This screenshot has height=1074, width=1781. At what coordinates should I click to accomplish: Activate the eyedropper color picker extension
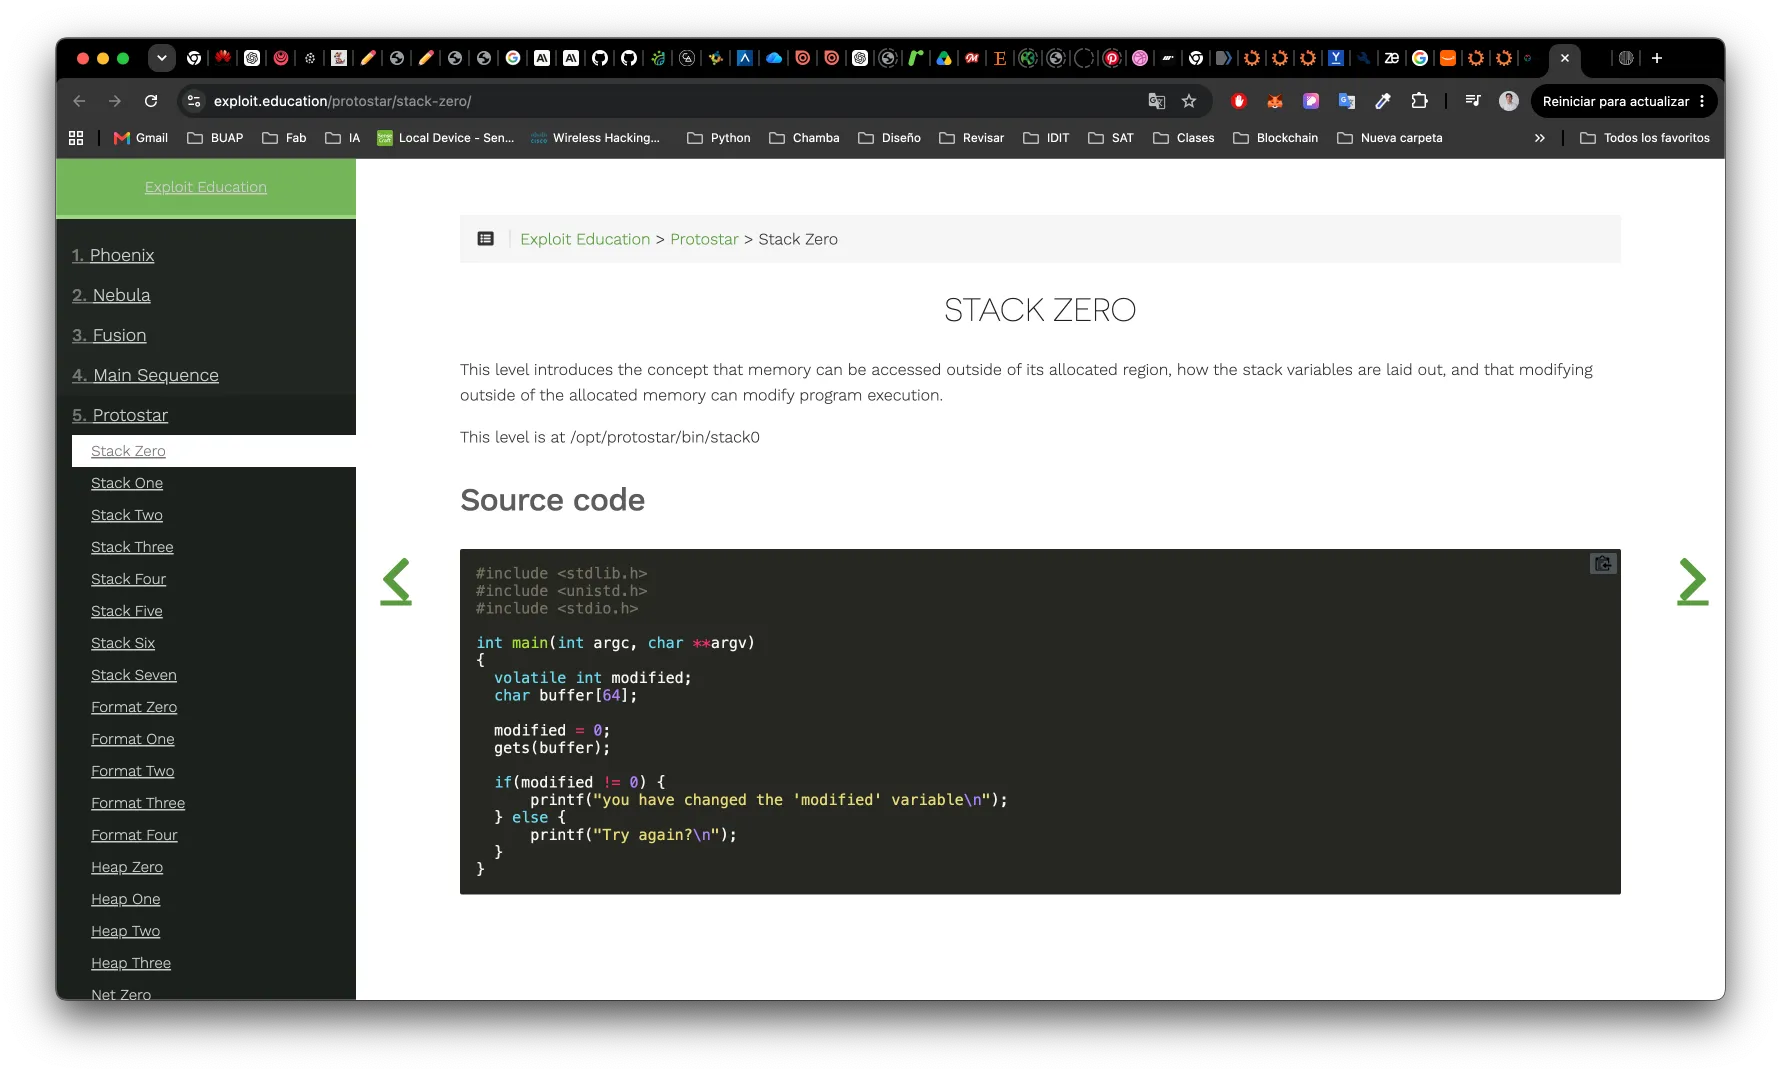(1383, 101)
